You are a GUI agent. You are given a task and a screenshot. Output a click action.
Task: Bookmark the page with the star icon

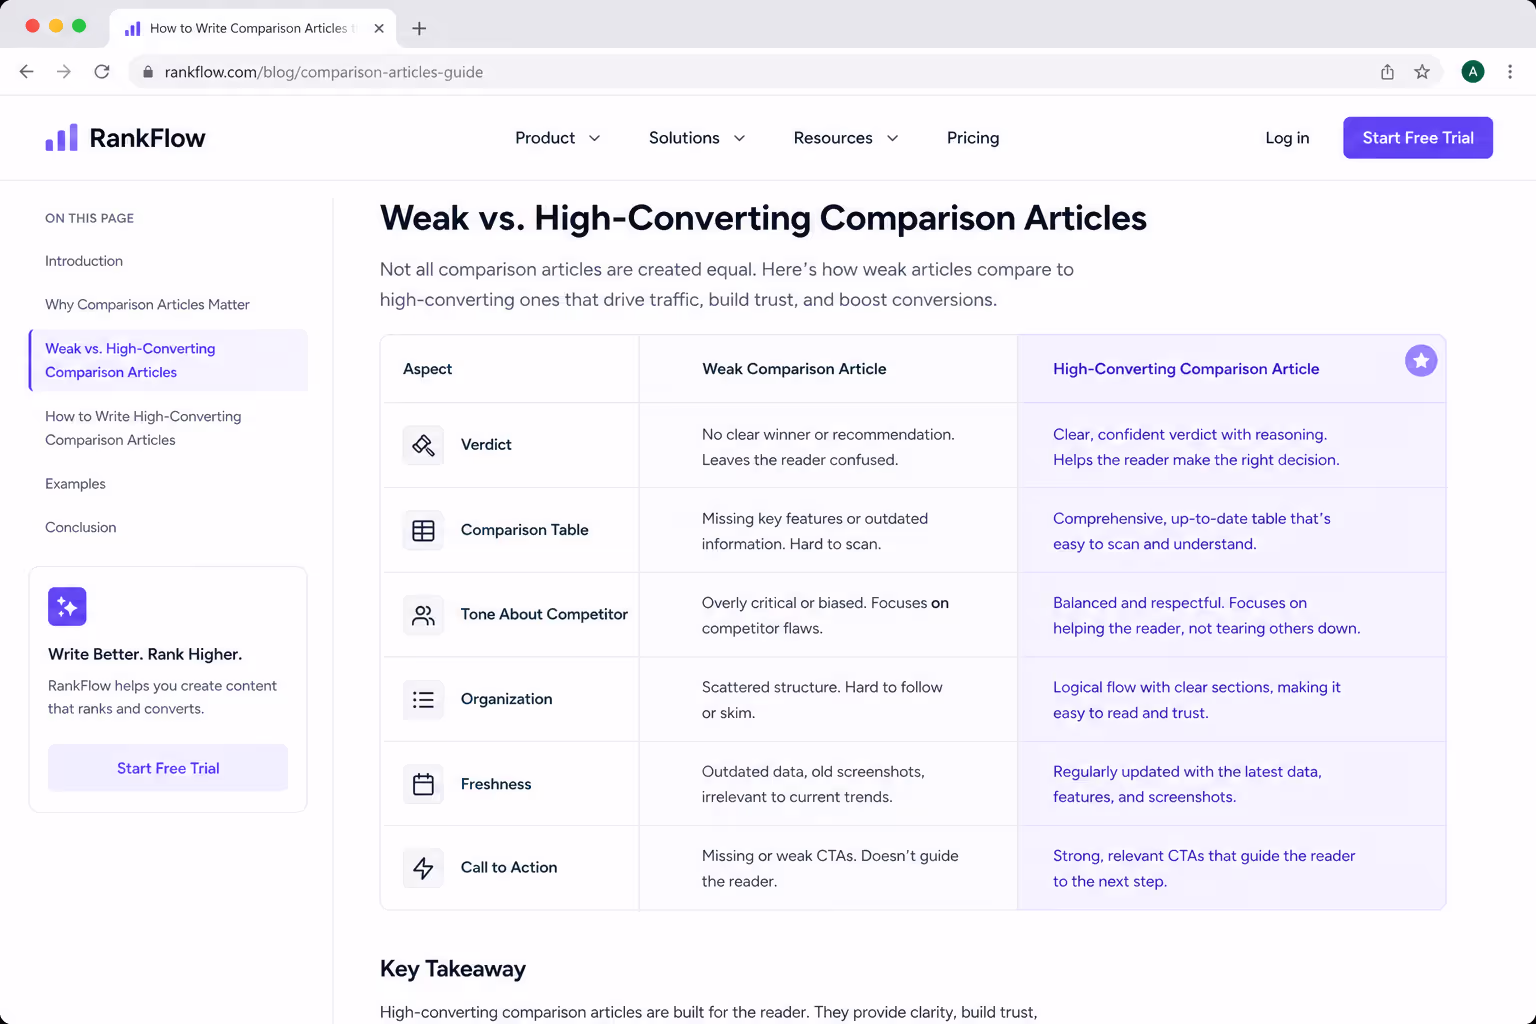(1422, 72)
